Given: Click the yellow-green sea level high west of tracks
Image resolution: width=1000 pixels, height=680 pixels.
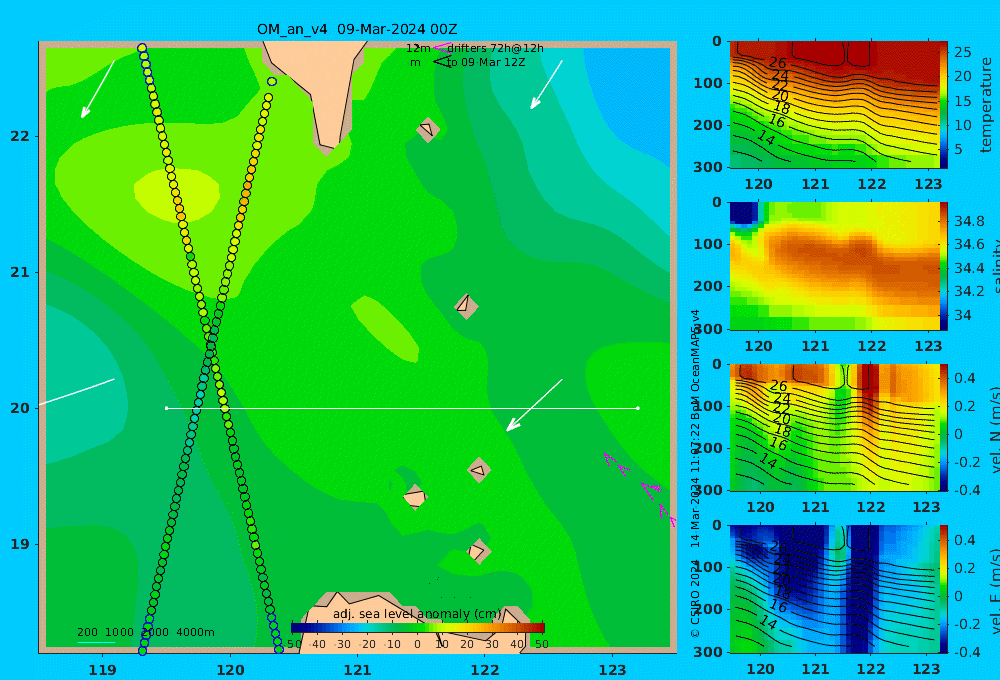Looking at the screenshot, I should [x=177, y=193].
